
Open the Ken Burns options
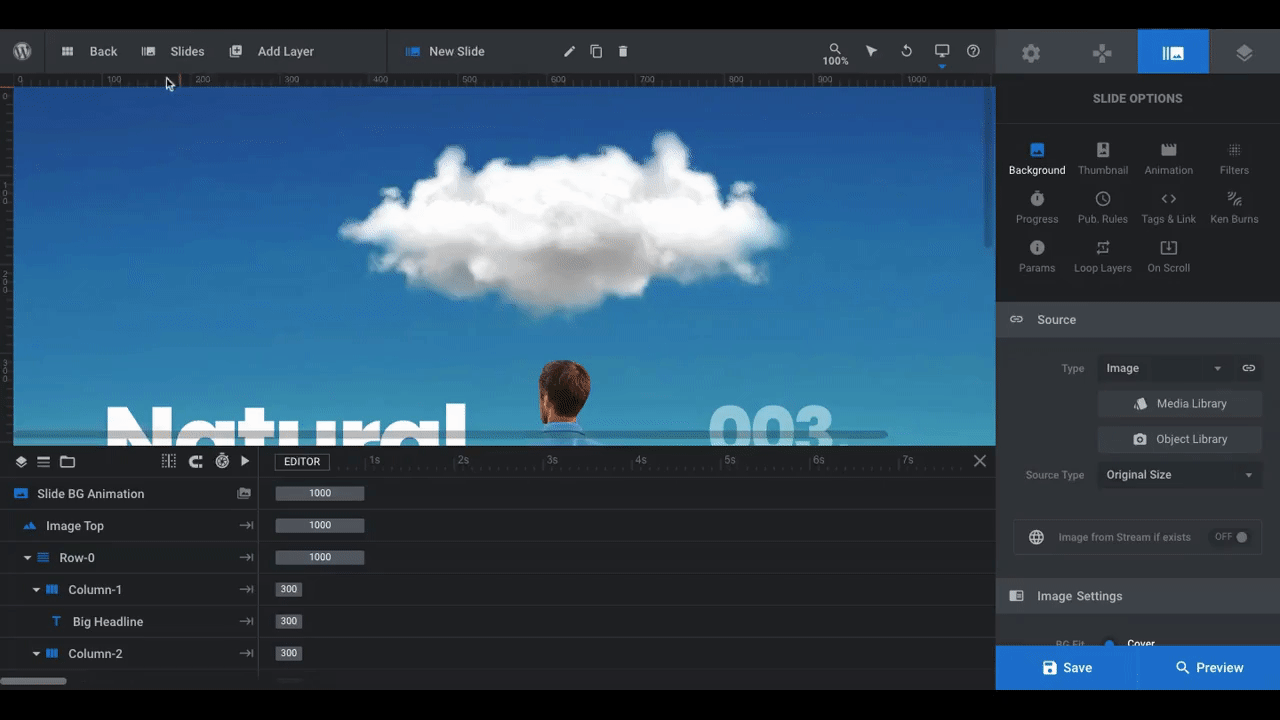(1234, 208)
